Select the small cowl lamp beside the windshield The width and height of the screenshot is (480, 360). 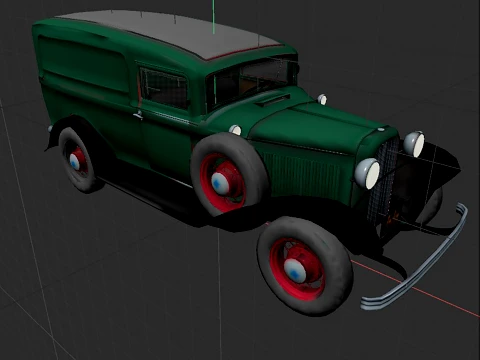coord(322,99)
